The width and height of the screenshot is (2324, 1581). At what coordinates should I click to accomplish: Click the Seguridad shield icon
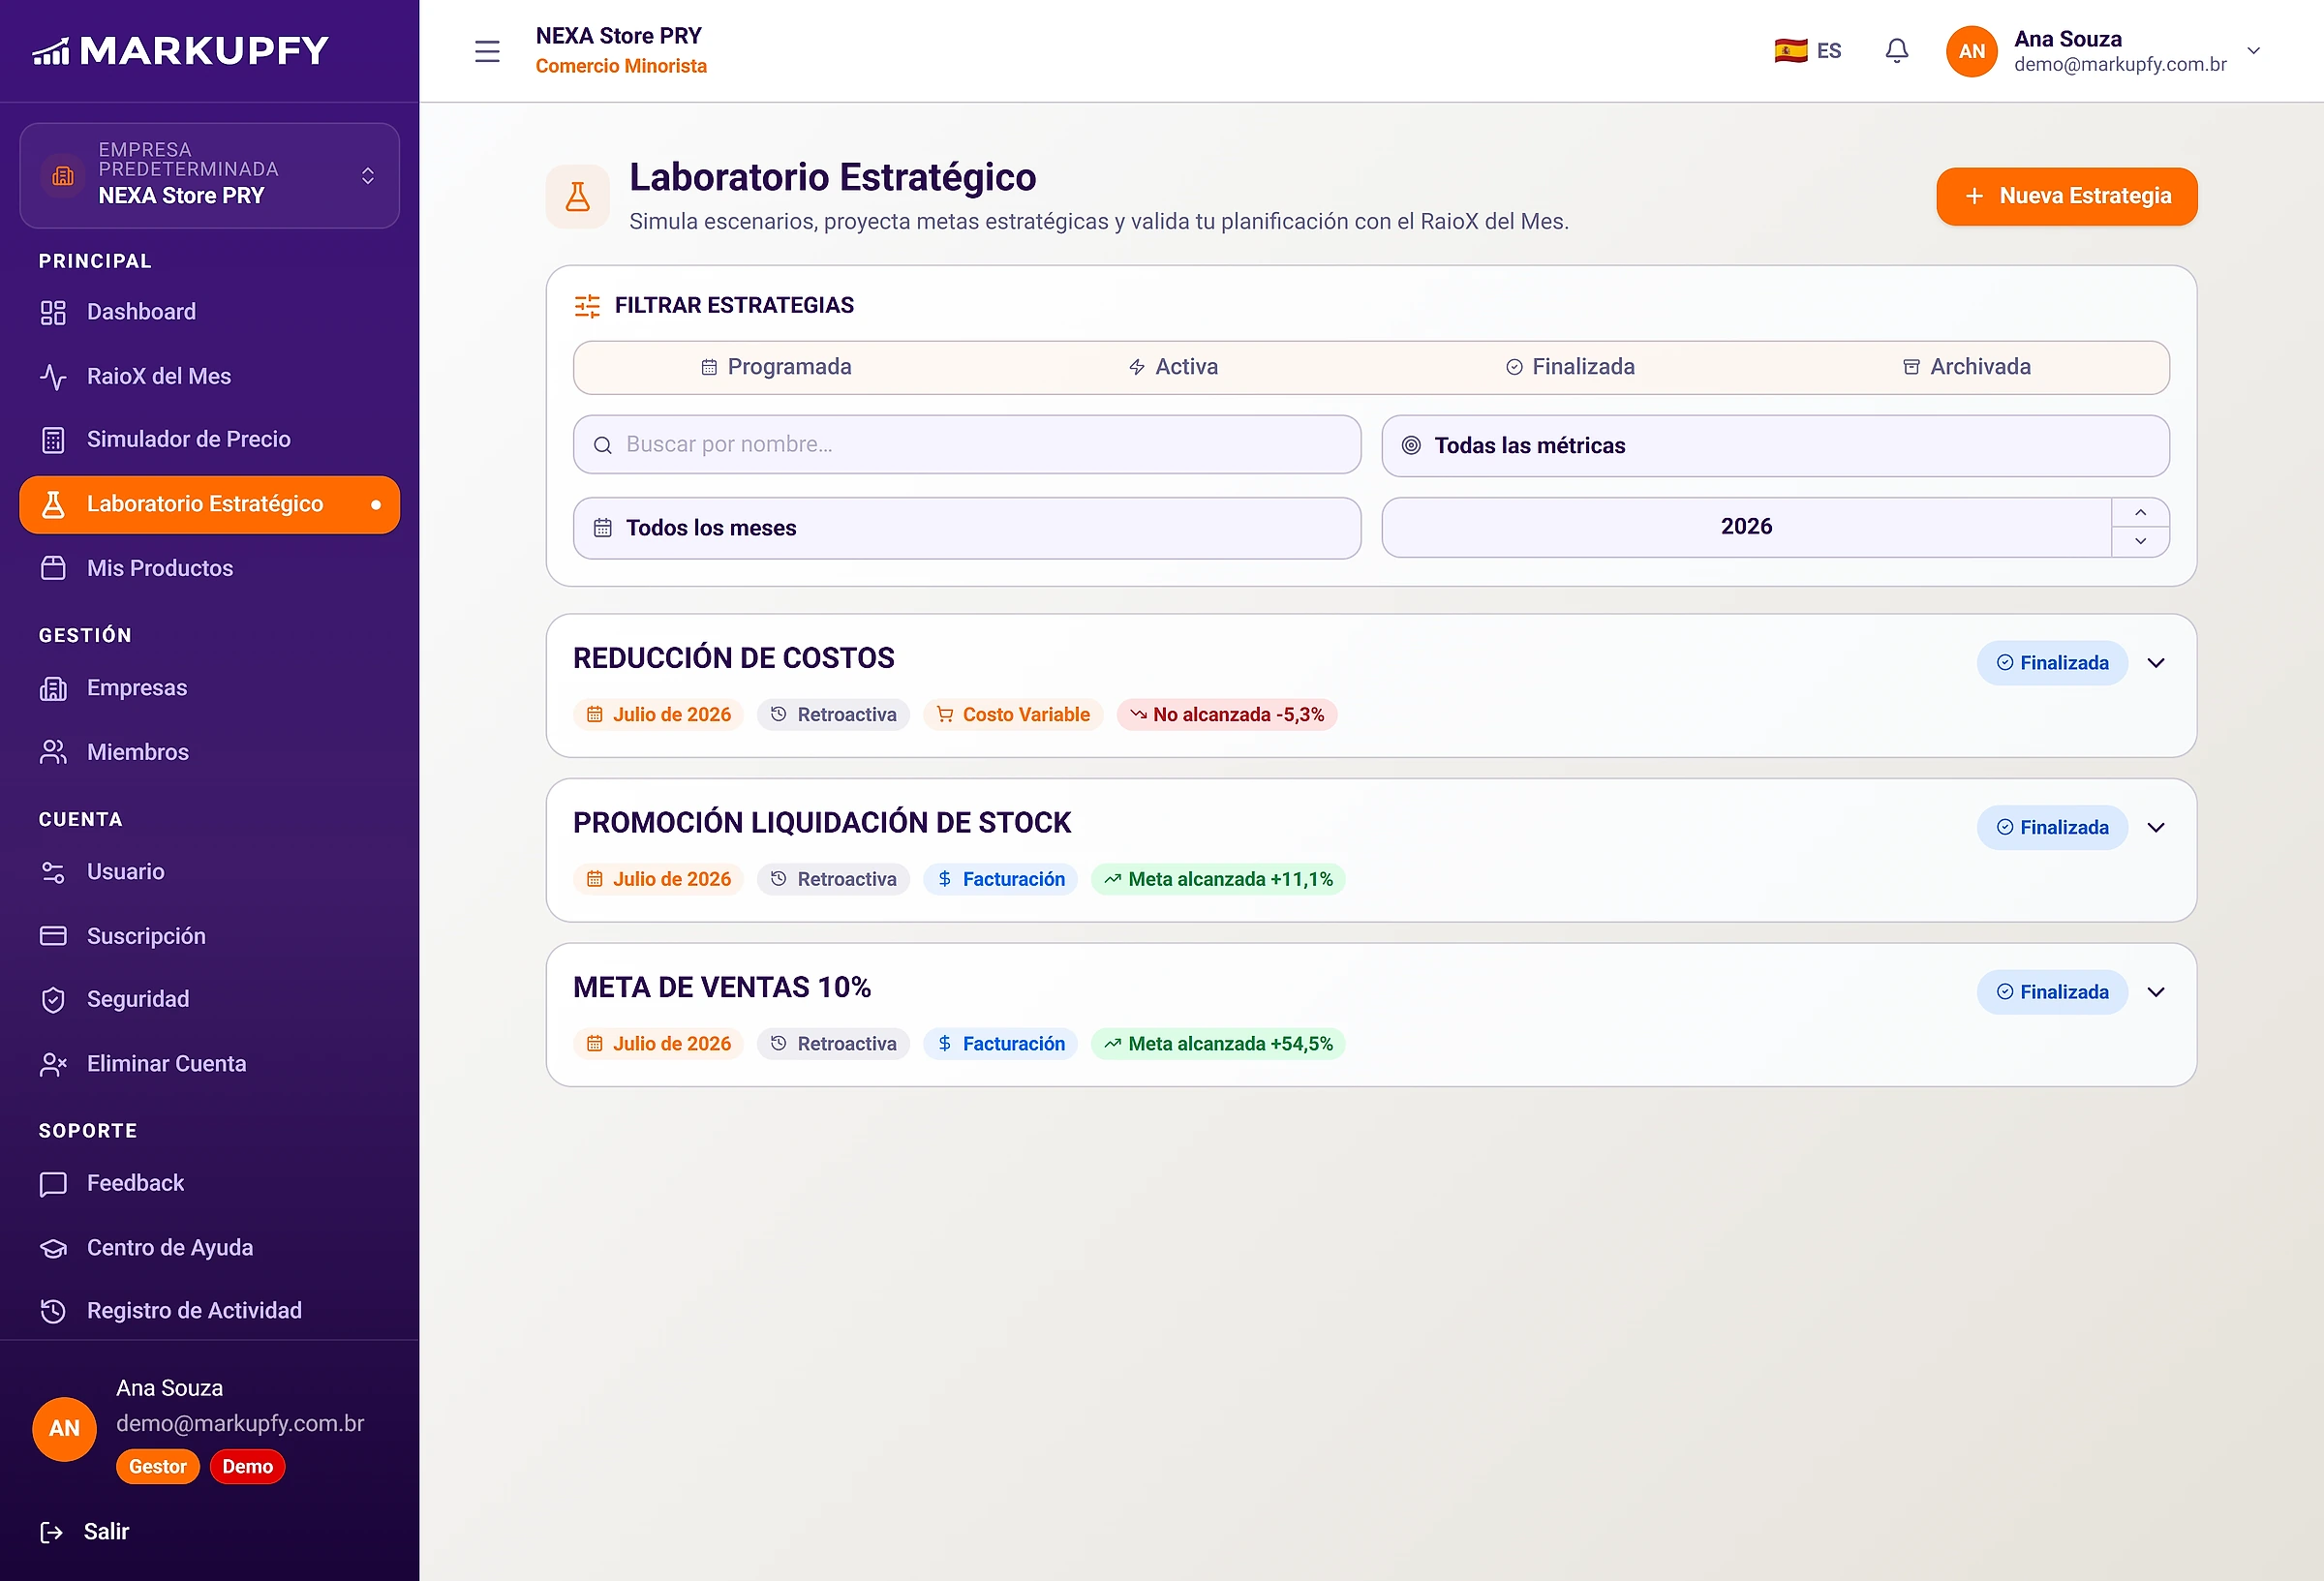point(53,999)
